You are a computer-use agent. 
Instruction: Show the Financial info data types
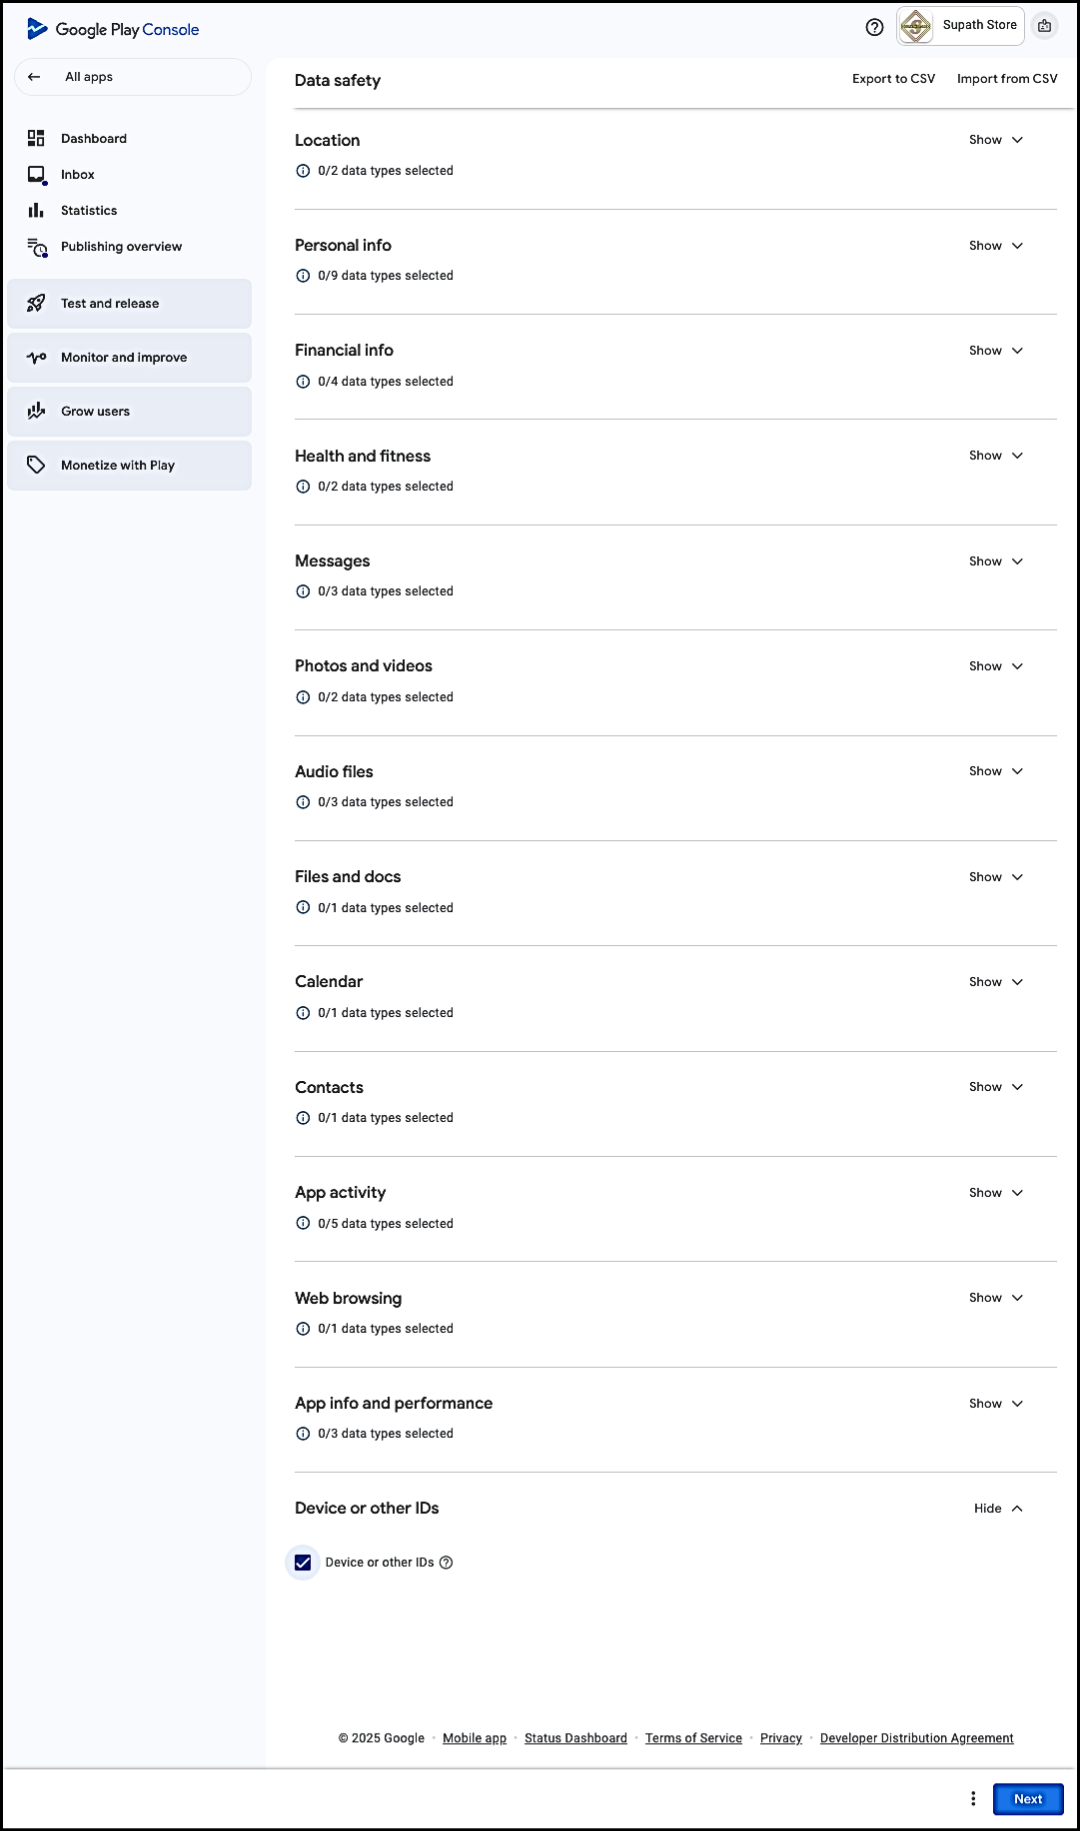click(x=995, y=351)
